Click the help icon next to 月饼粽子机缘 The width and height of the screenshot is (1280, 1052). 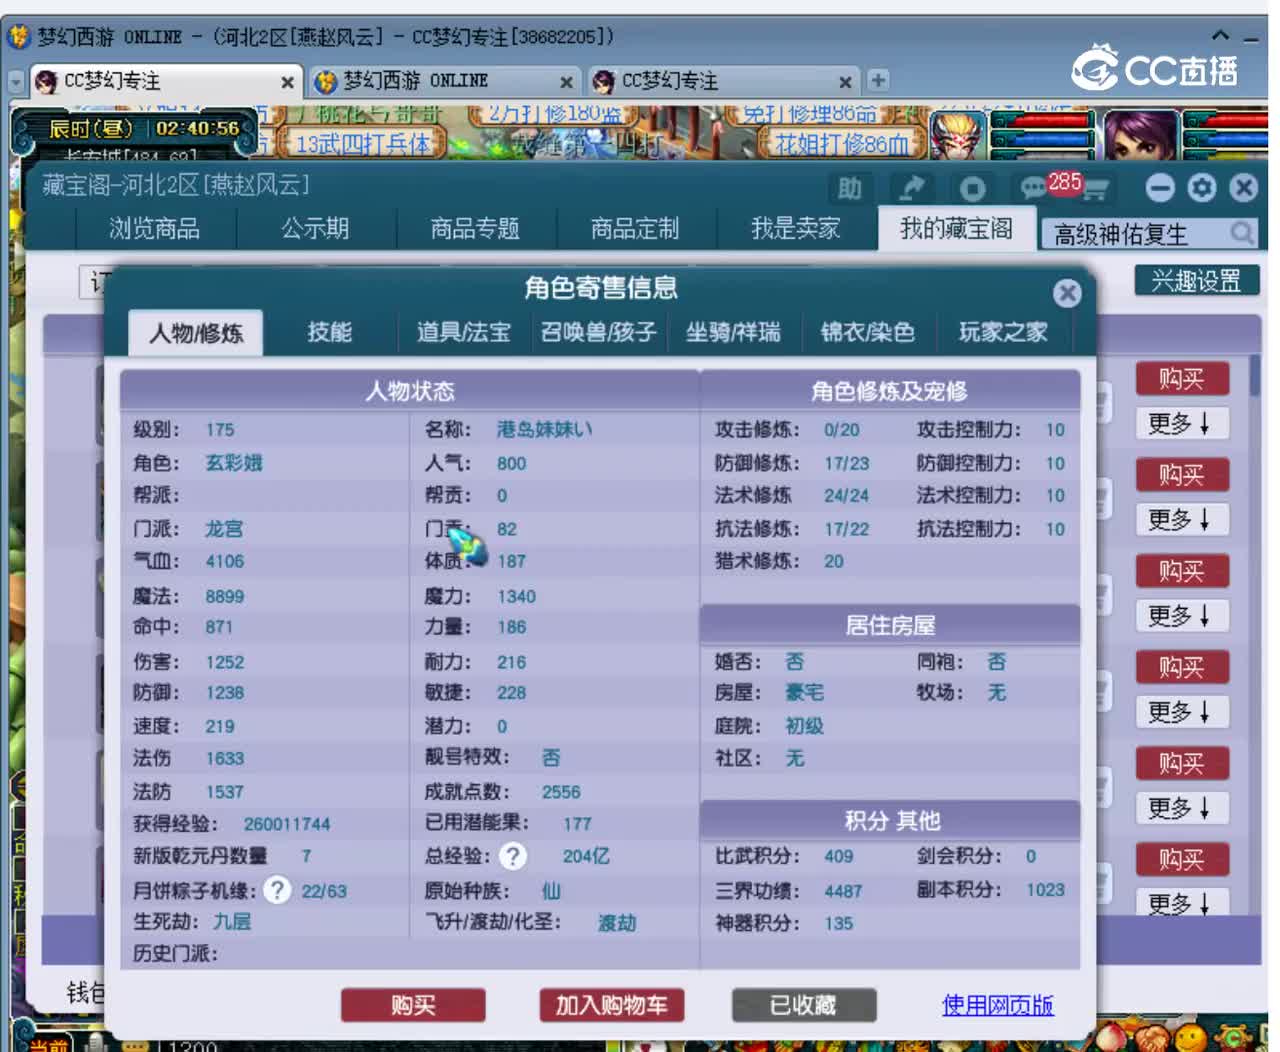tap(277, 890)
